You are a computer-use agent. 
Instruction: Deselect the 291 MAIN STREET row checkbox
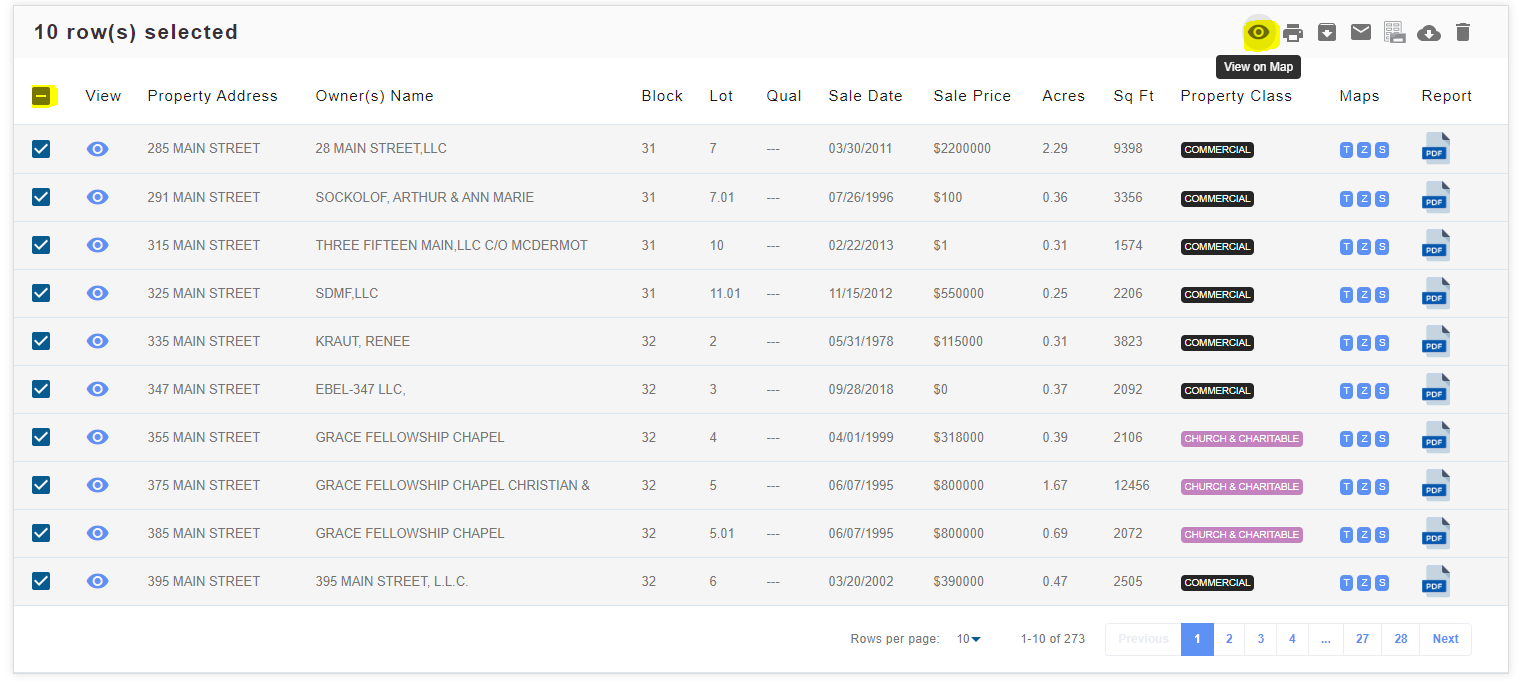tap(41, 197)
